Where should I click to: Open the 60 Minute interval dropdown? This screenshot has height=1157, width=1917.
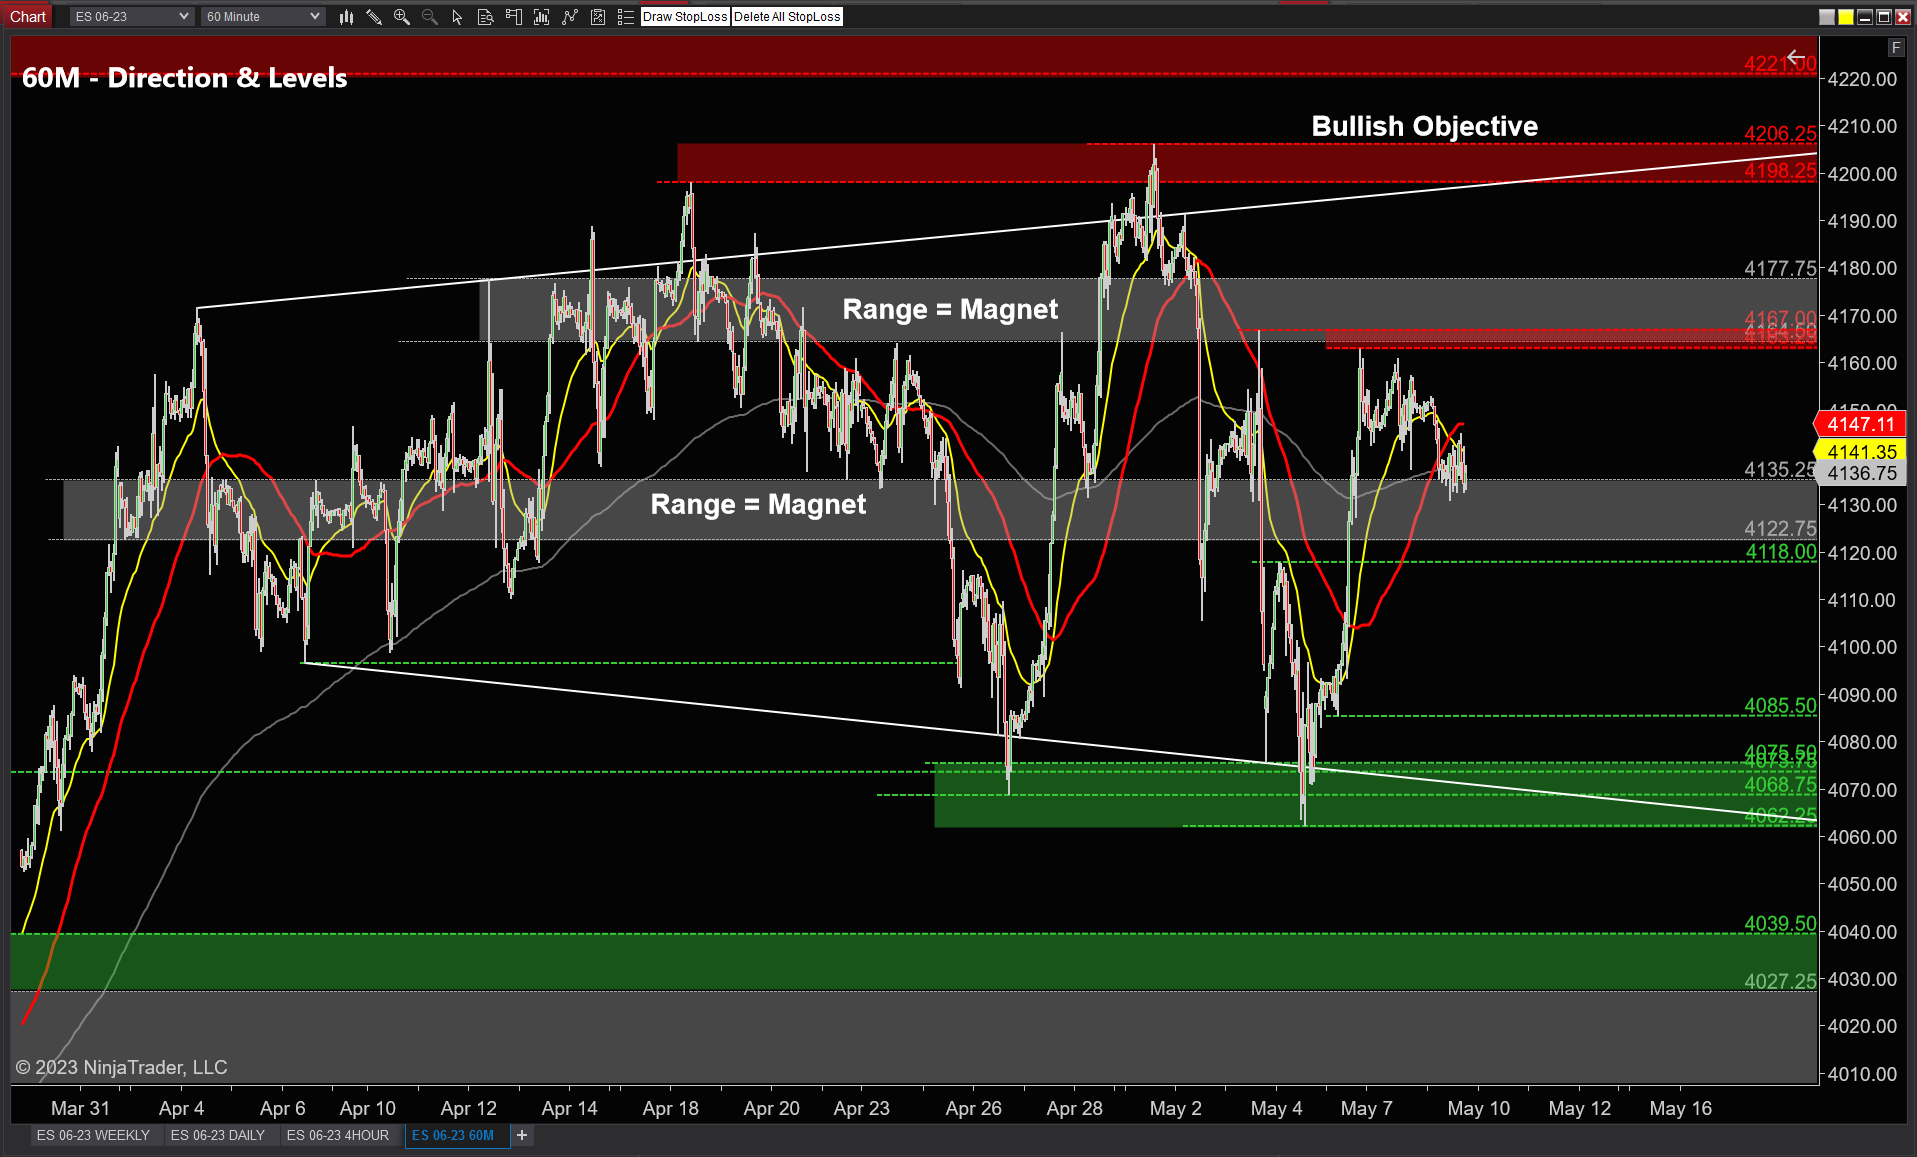pos(262,17)
